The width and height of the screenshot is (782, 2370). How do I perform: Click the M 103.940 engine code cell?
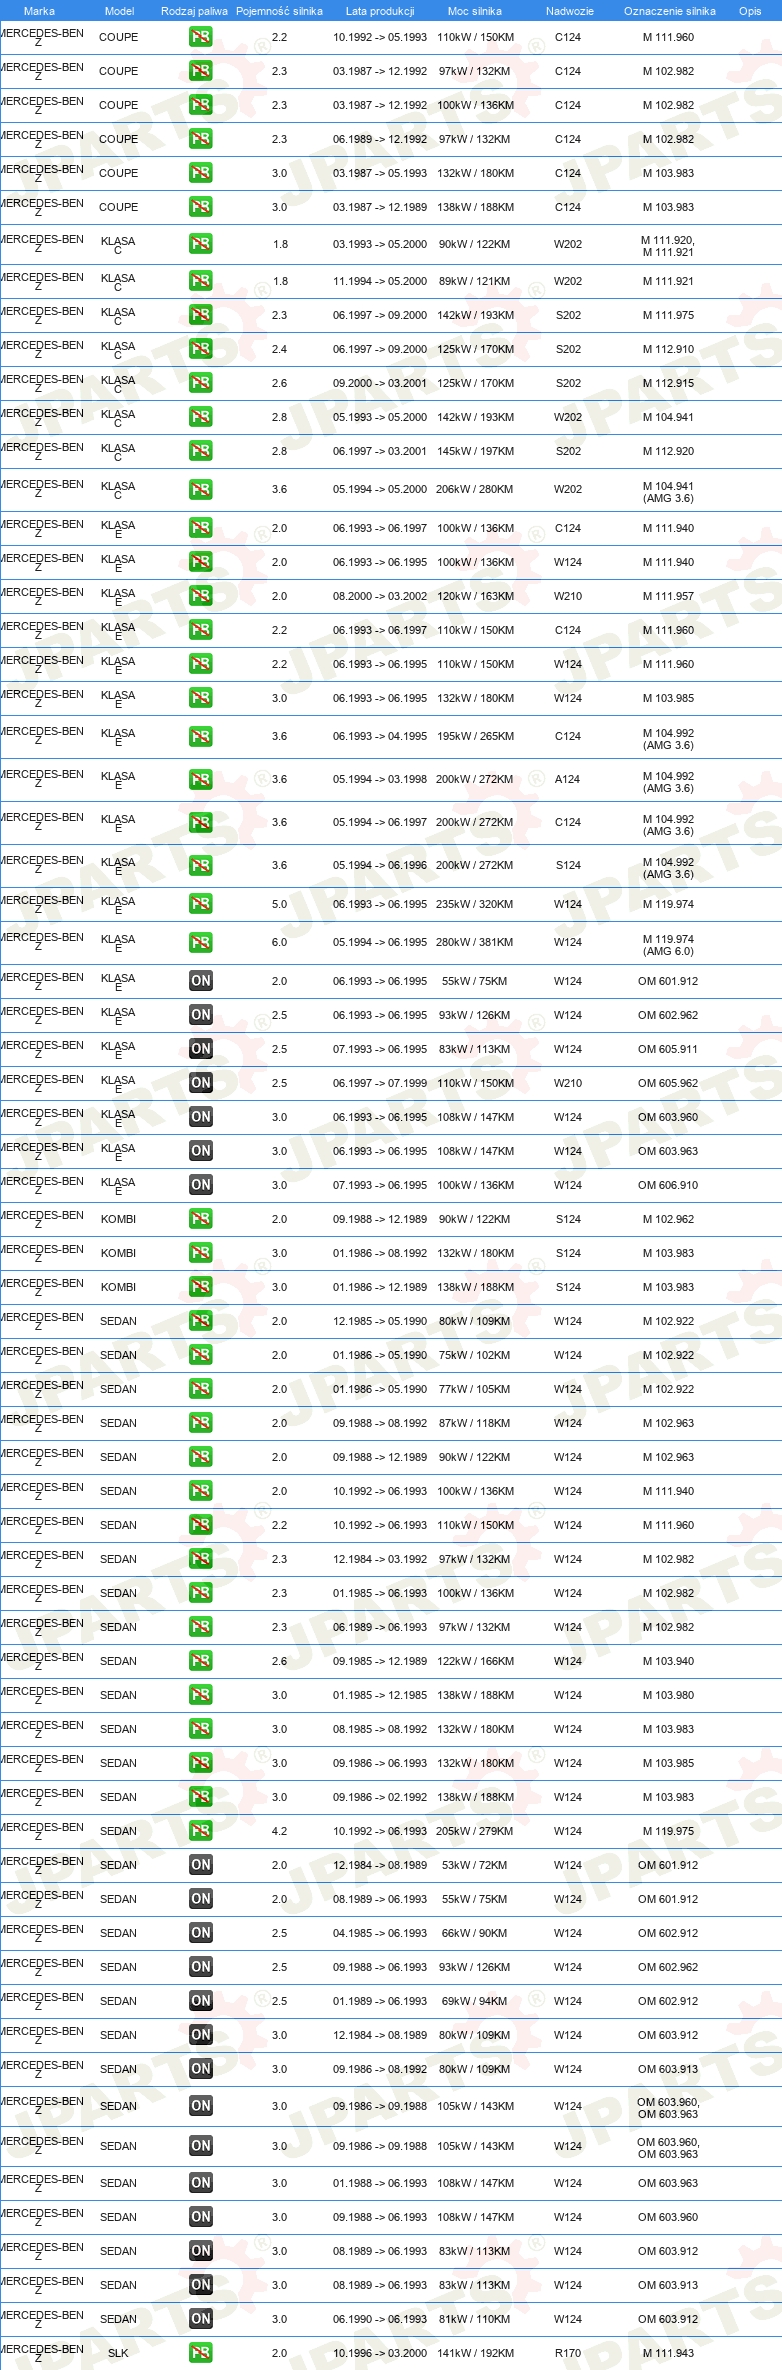[668, 1661]
